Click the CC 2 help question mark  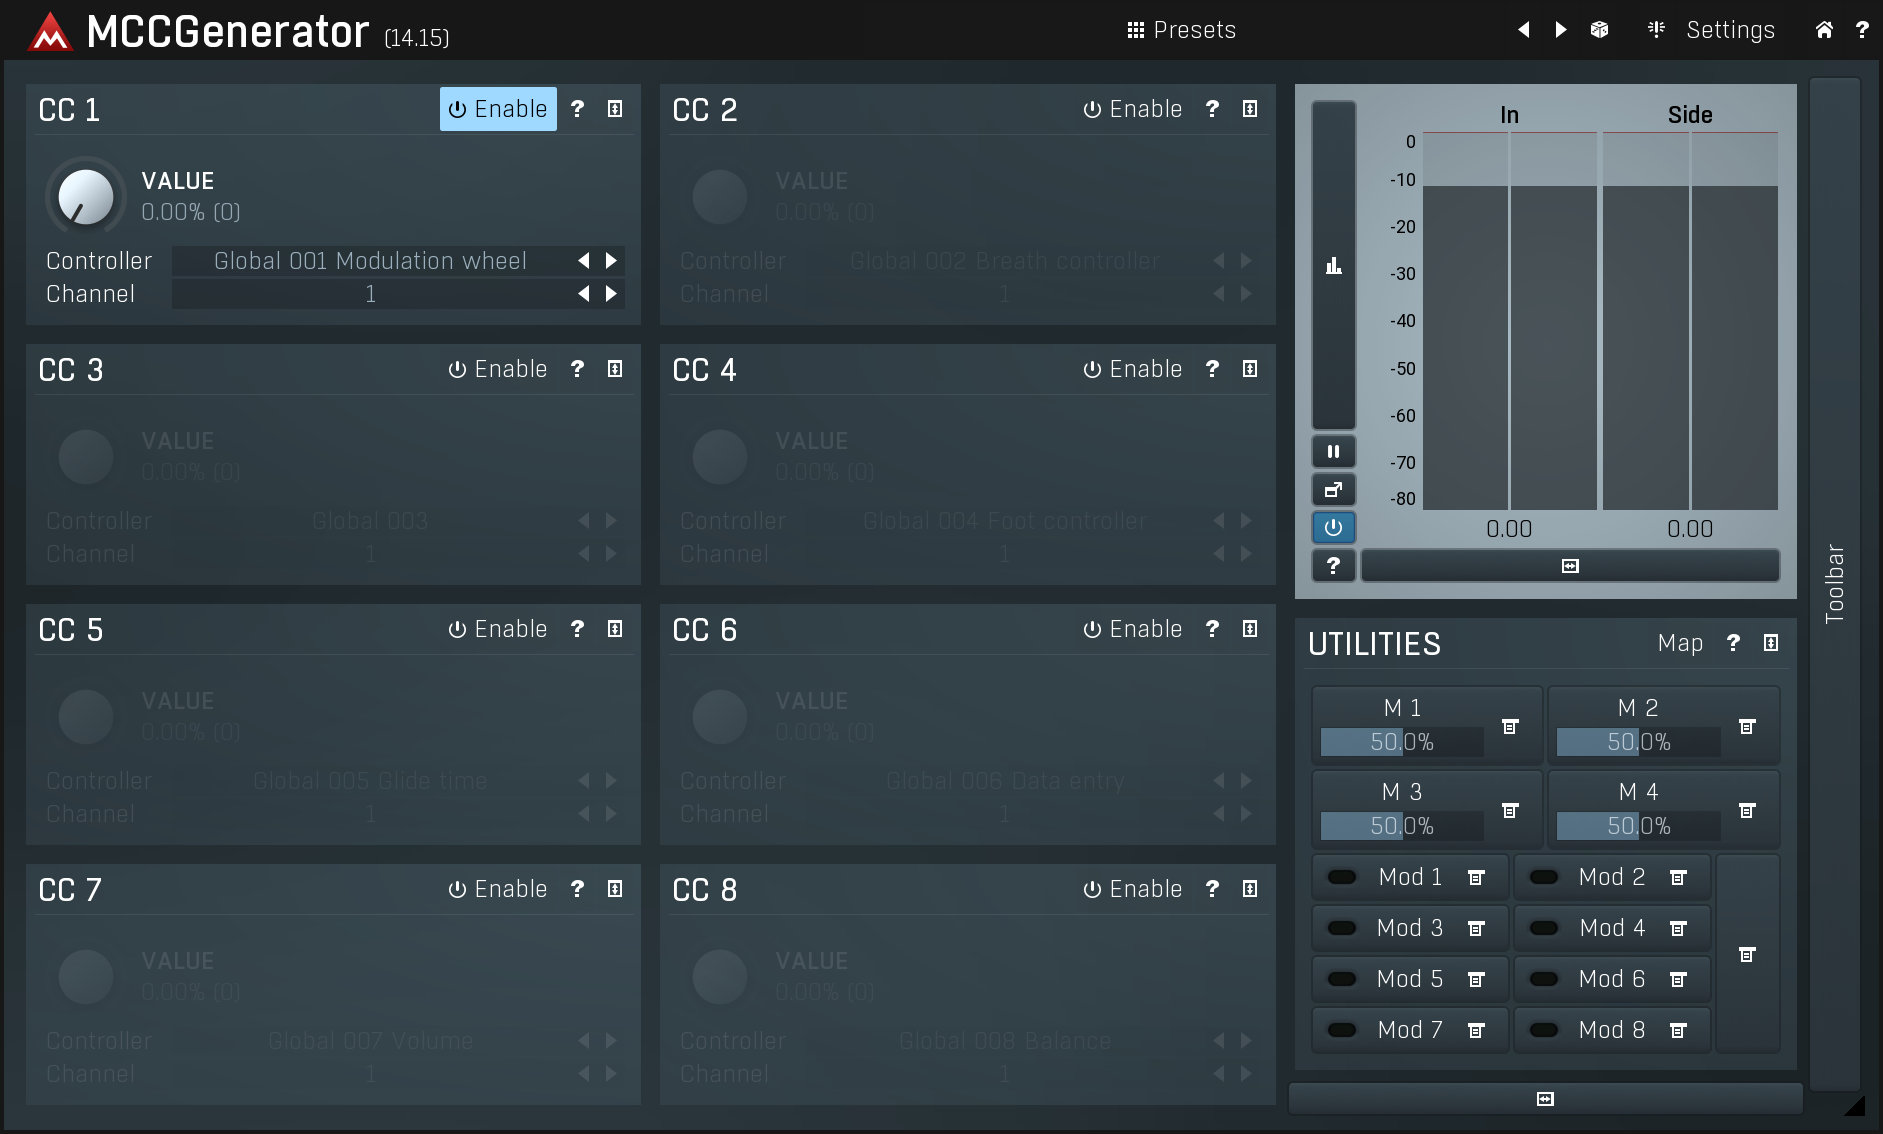tap(1212, 109)
